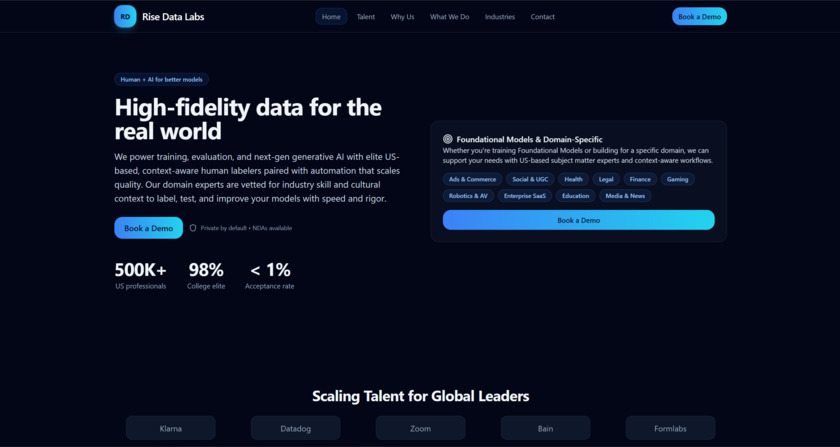Image resolution: width=840 pixels, height=447 pixels.
Task: Go to the Talent page
Action: [x=366, y=17]
